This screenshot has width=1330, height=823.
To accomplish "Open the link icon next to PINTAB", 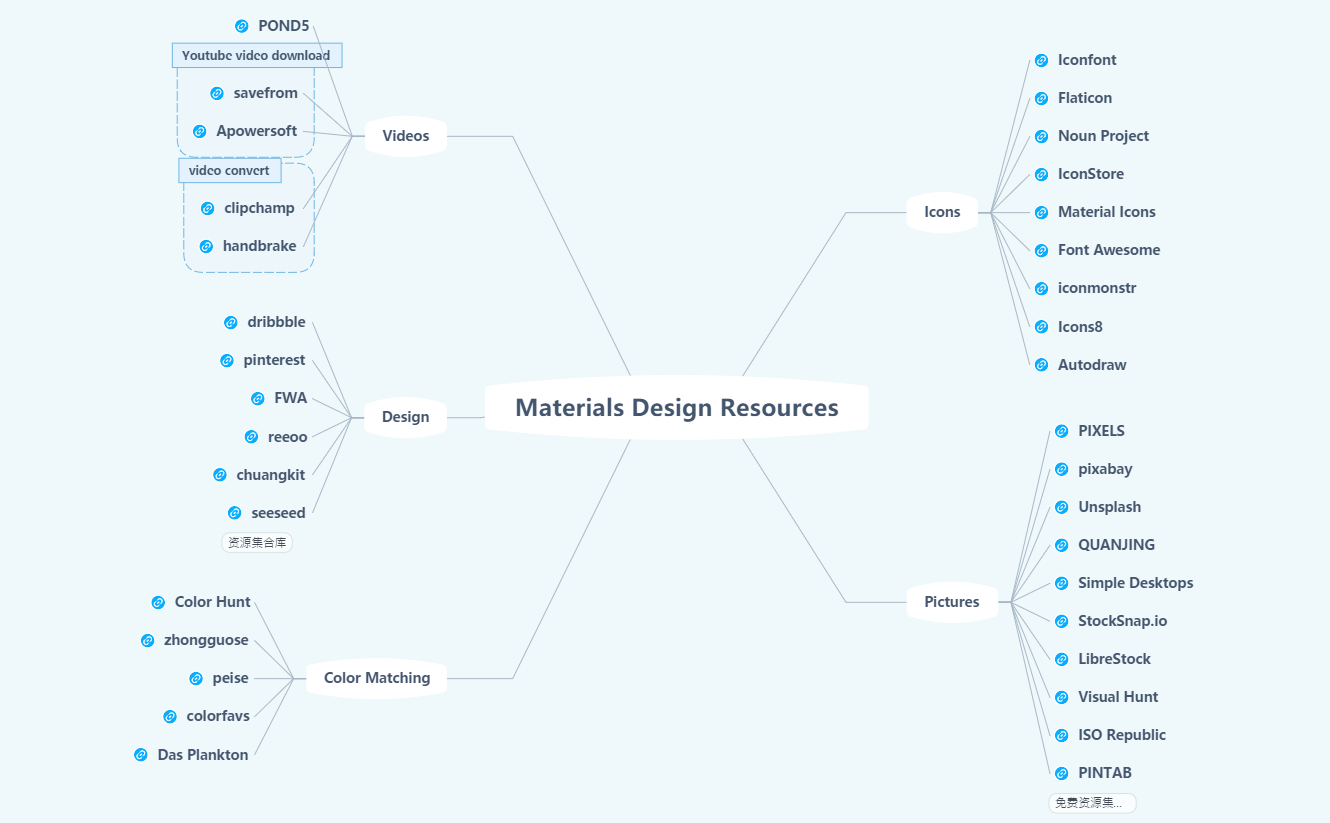I will [1062, 773].
